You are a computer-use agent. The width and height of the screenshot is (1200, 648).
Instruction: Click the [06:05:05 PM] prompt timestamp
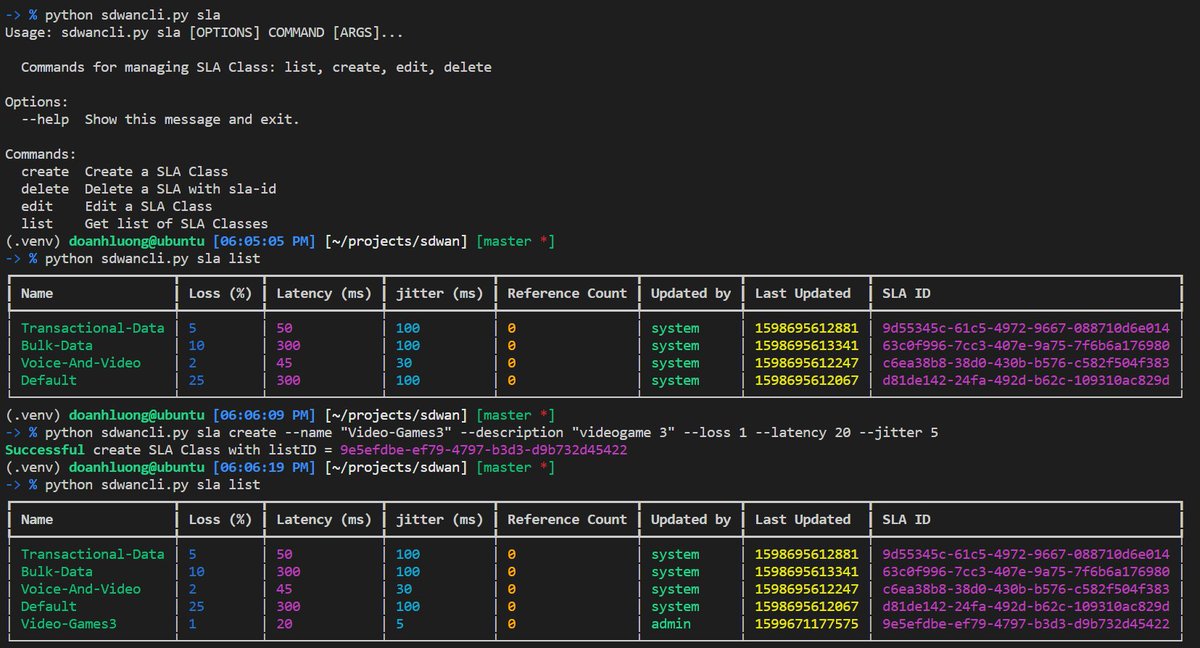(x=265, y=241)
